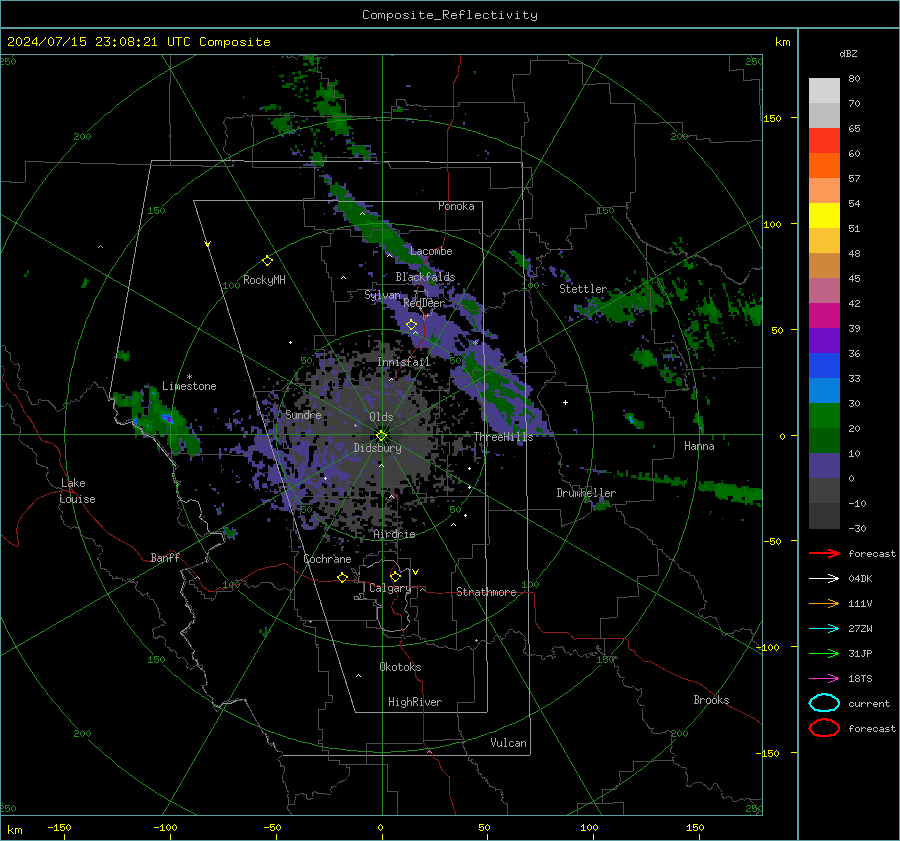Pick the purple 36-39 dBZ swatch

[824, 341]
